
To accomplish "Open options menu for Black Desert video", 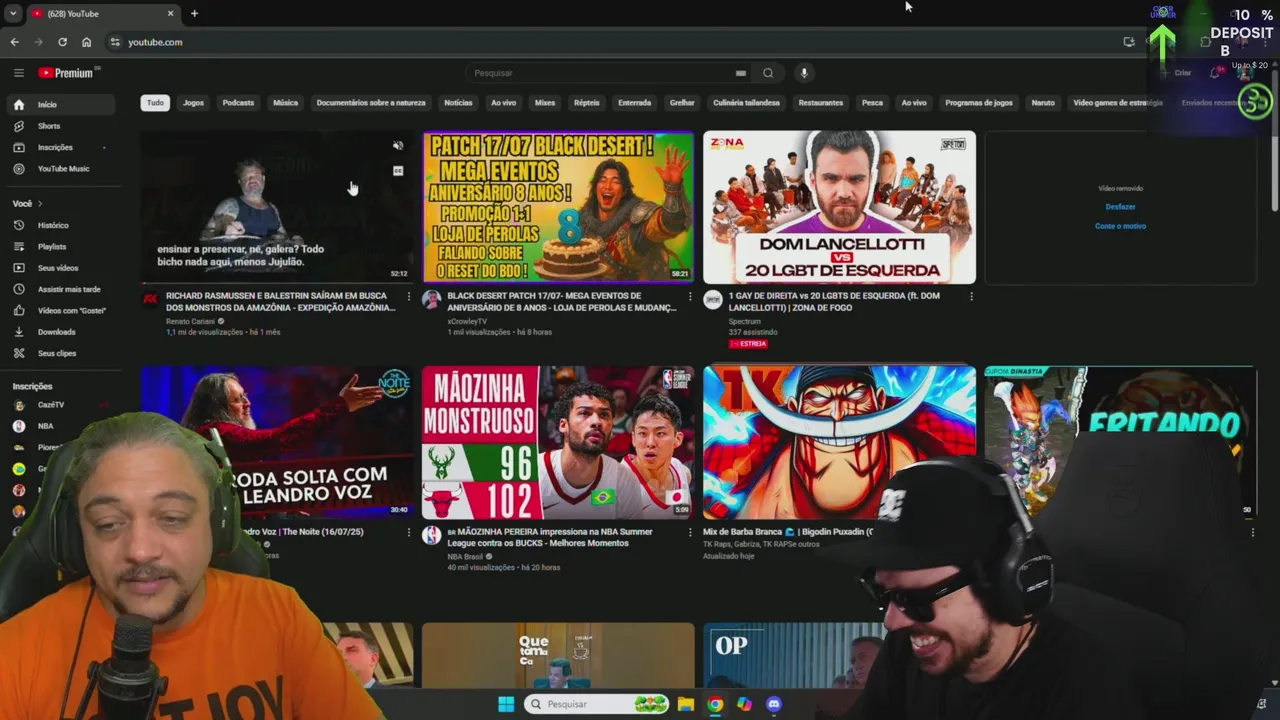I will (x=689, y=297).
